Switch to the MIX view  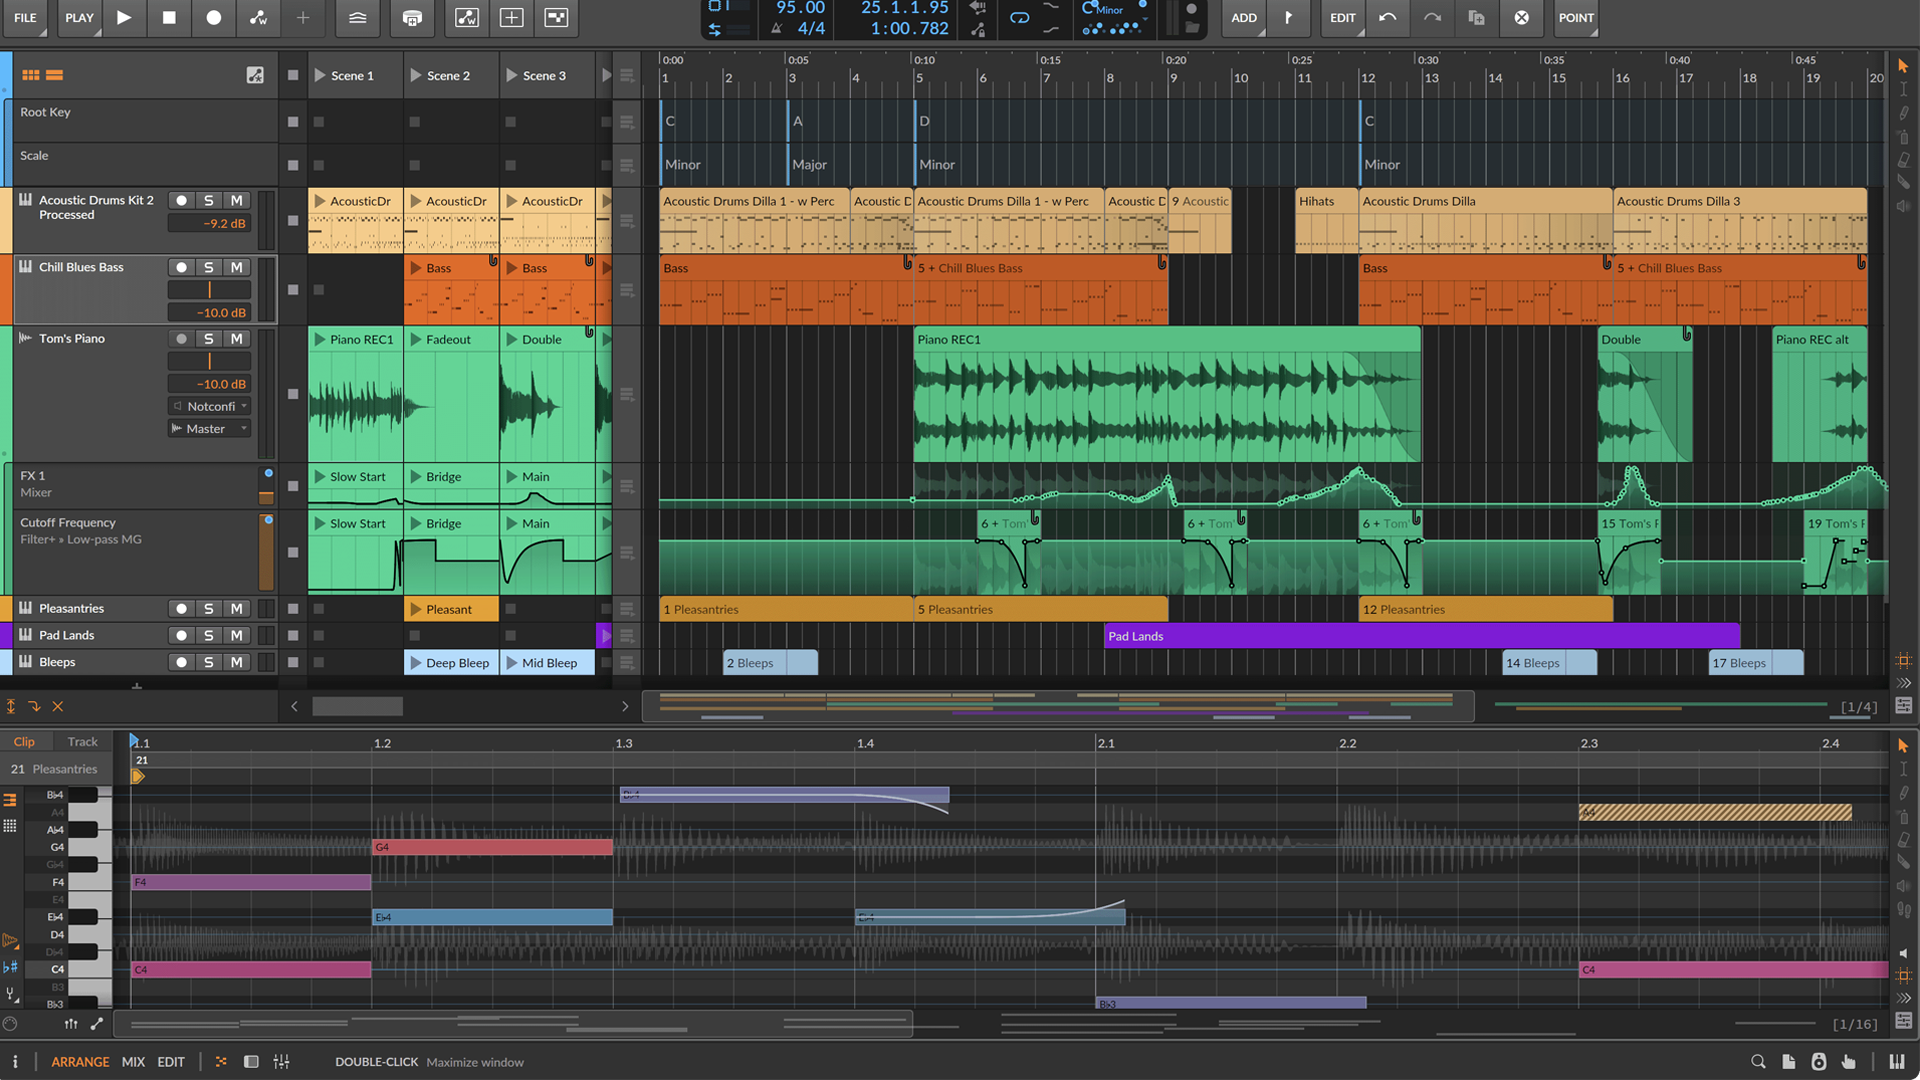pyautogui.click(x=133, y=1061)
